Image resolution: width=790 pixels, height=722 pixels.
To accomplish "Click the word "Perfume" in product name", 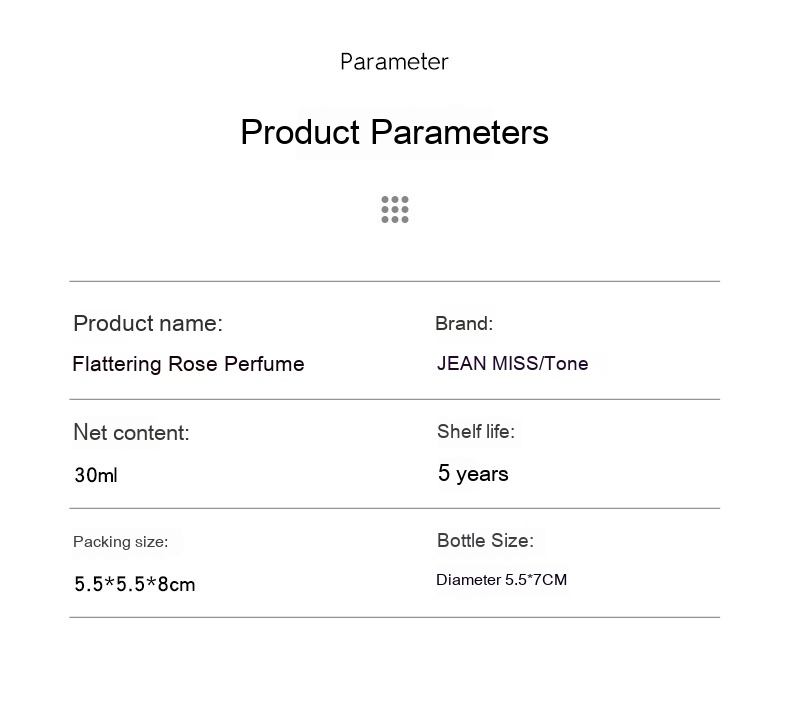I will (x=263, y=364).
